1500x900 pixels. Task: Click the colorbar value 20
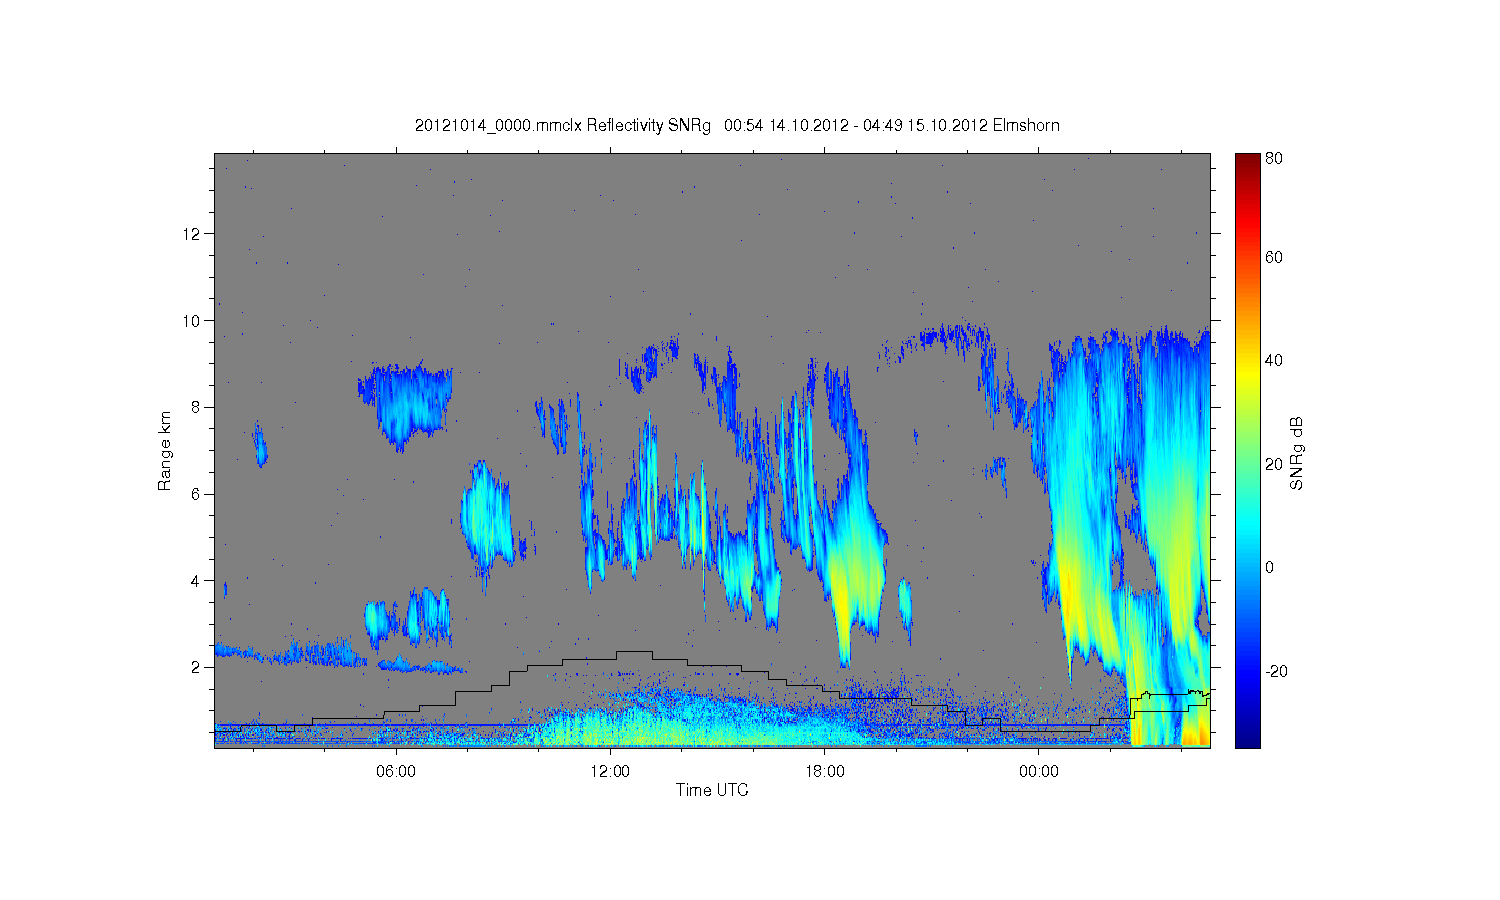tap(1274, 464)
